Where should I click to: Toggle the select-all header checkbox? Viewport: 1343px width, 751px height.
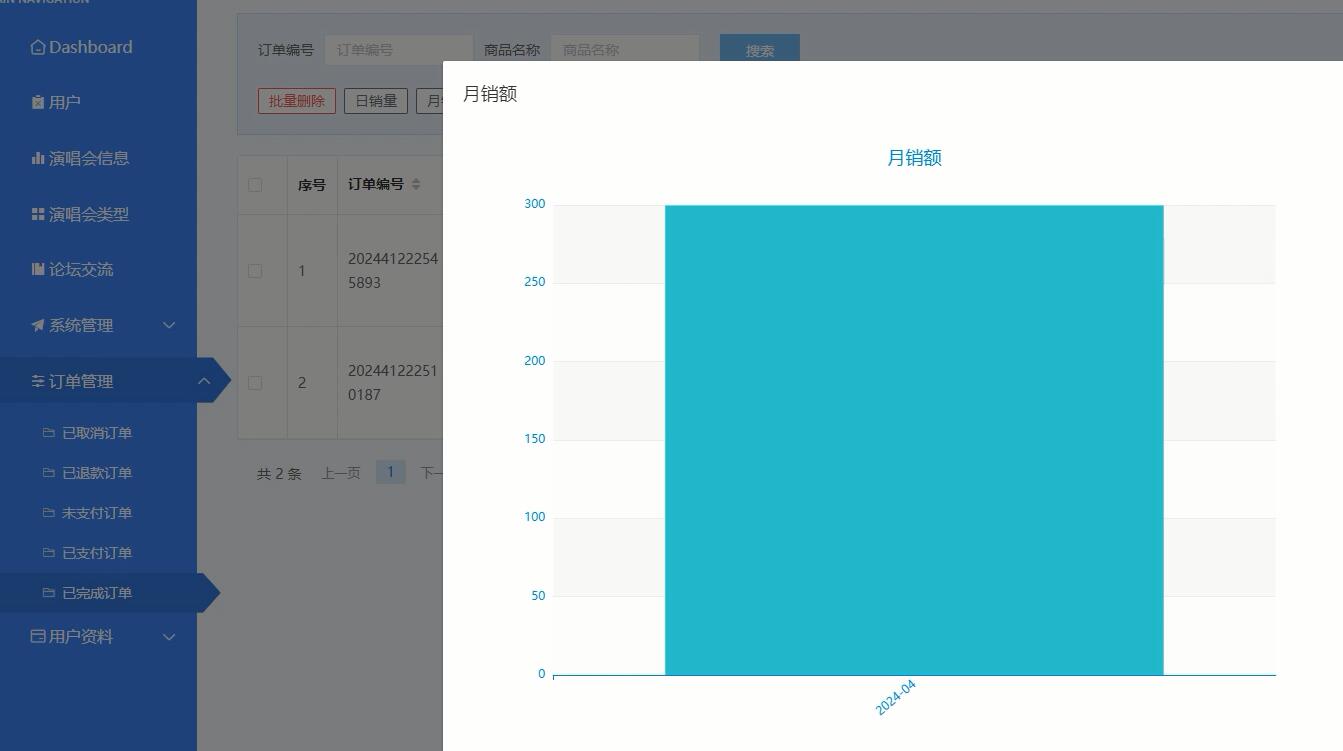[x=255, y=185]
